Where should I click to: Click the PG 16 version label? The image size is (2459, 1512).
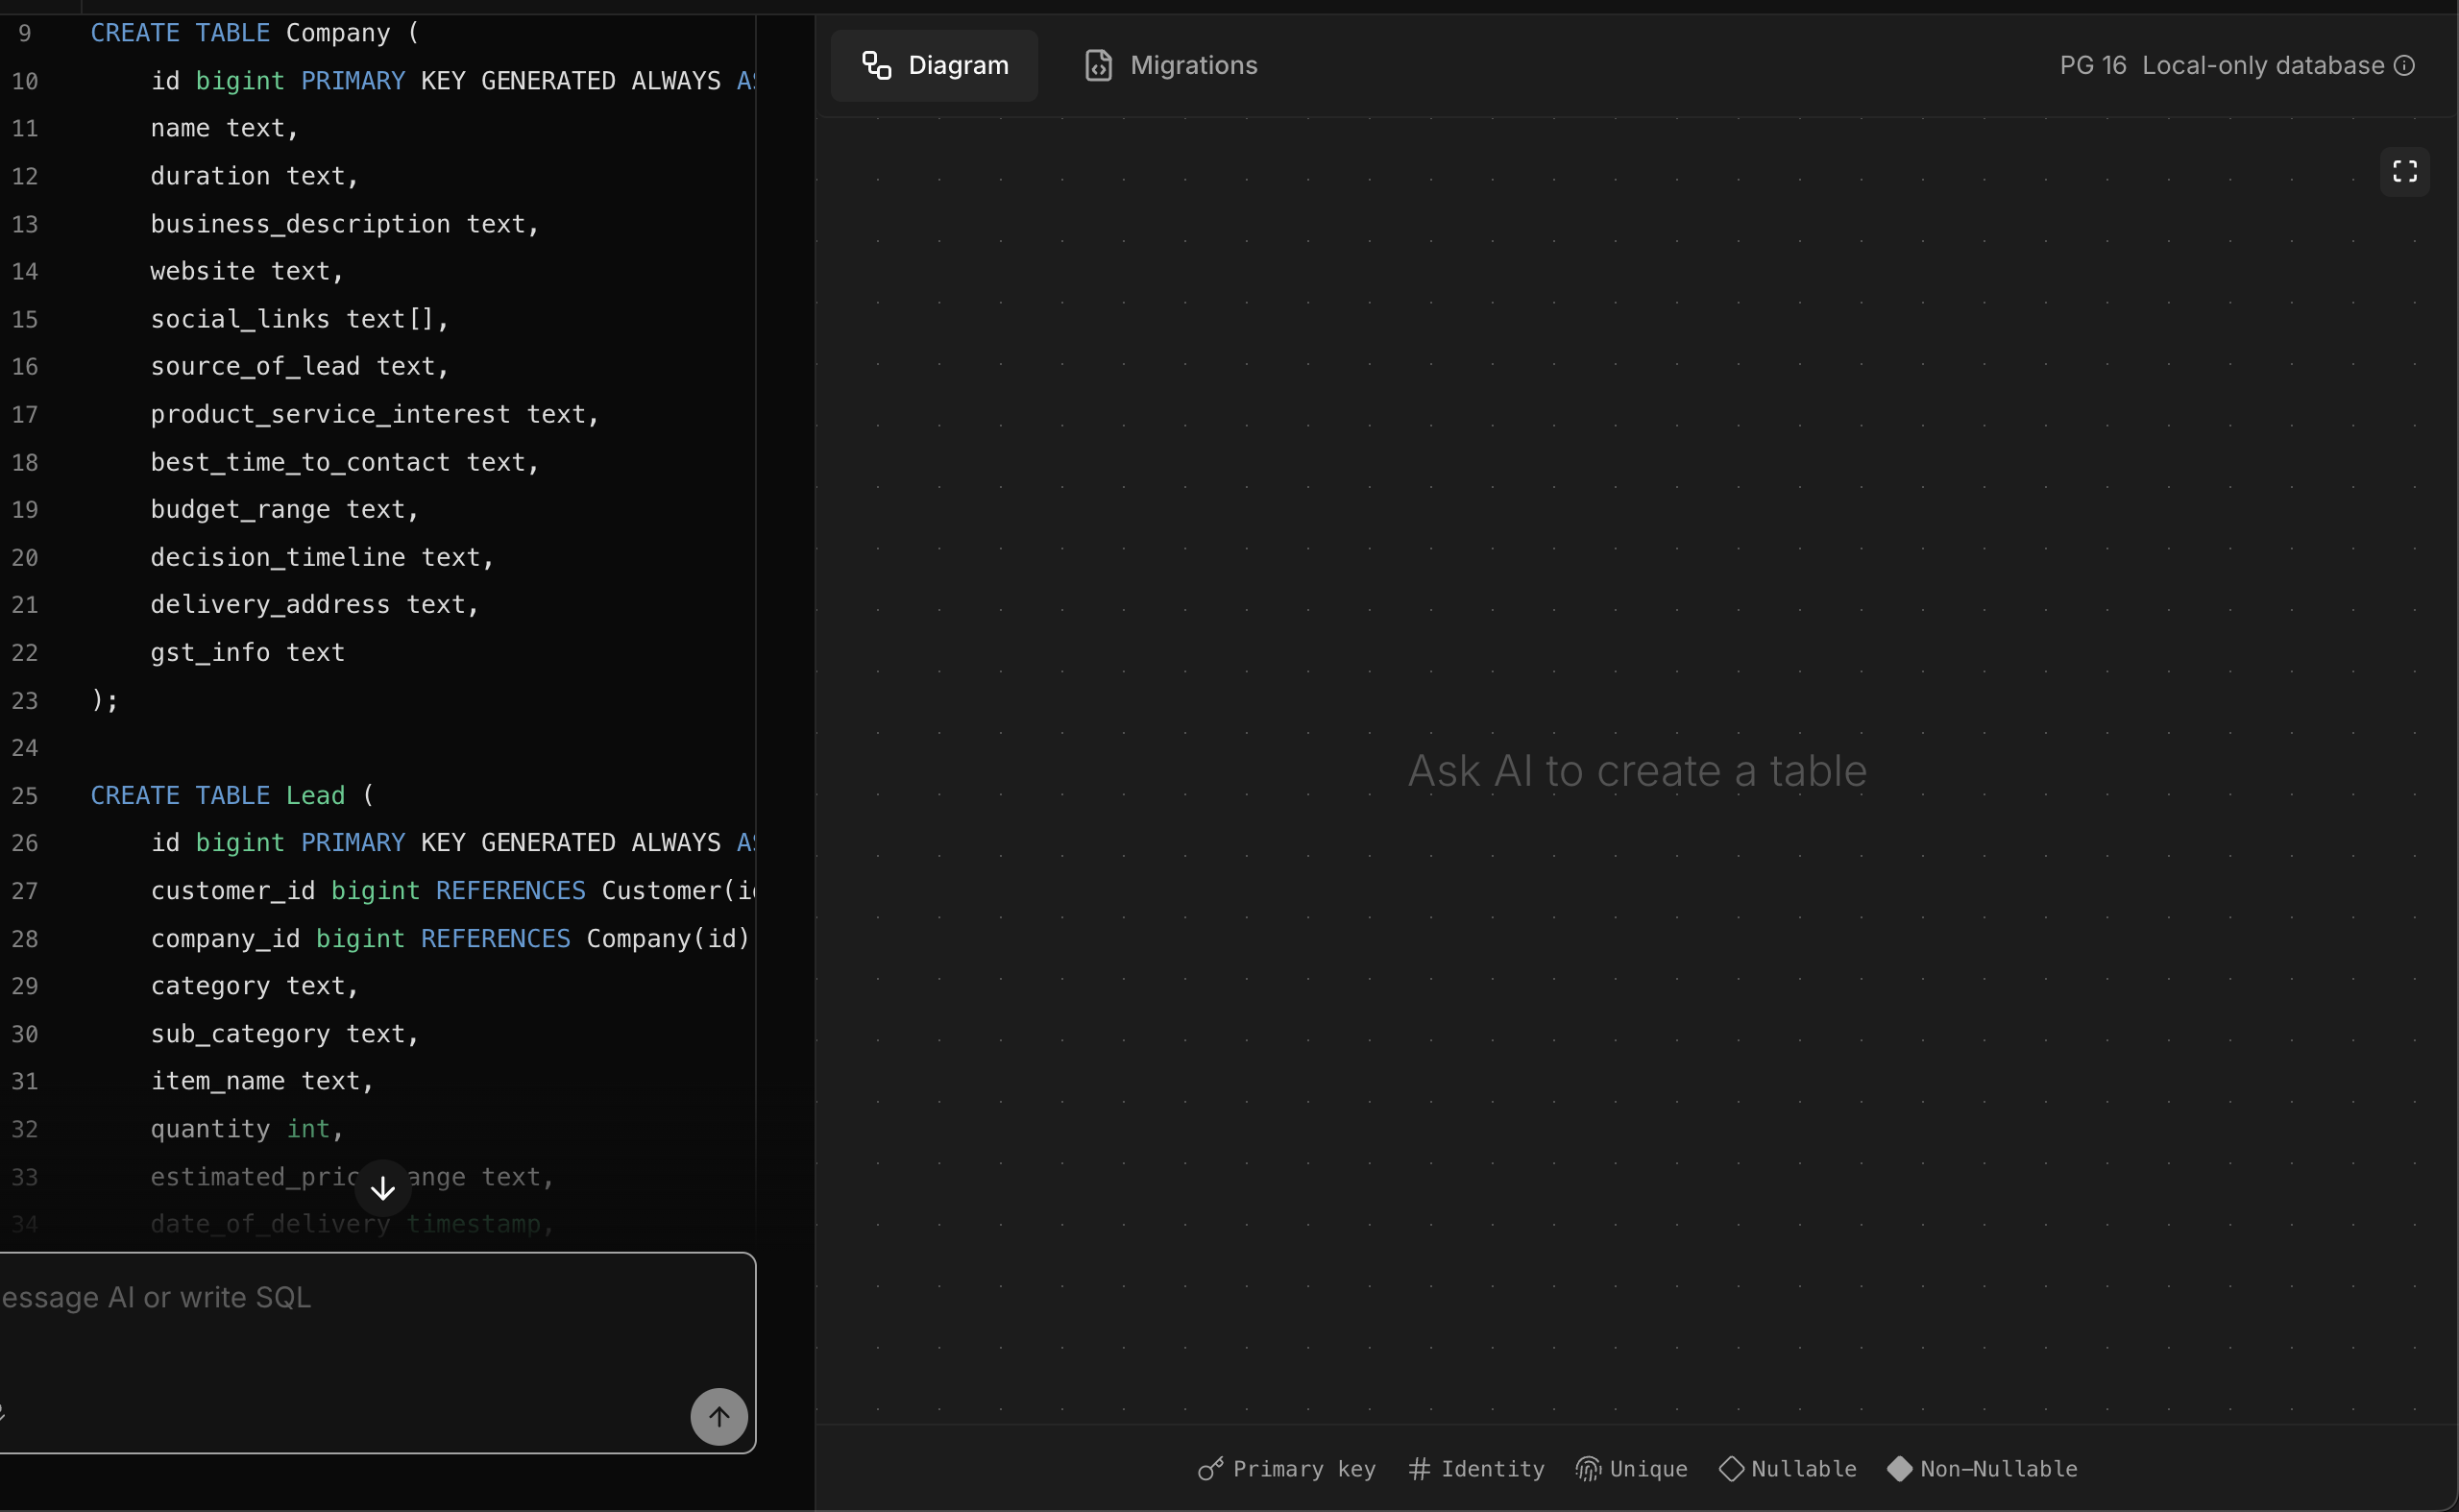click(2091, 64)
